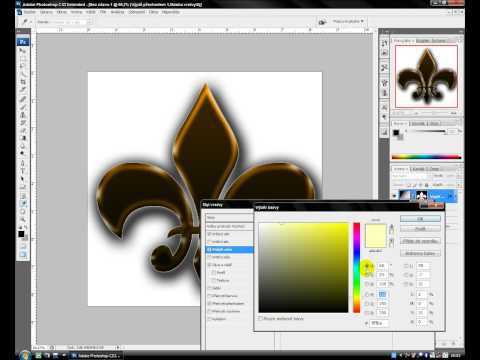The width and height of the screenshot is (480, 360).
Task: Enable Pouze webové barvy checkbox
Action: [260, 319]
